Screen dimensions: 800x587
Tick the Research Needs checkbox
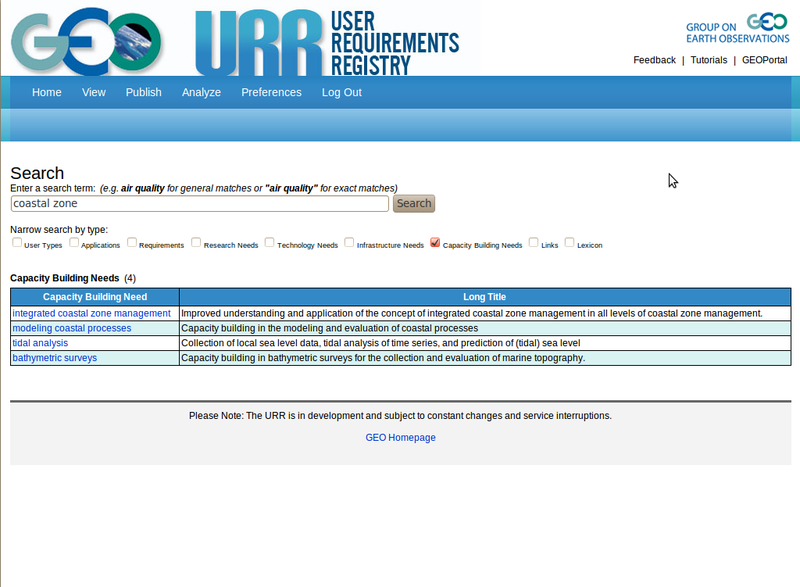pos(196,242)
